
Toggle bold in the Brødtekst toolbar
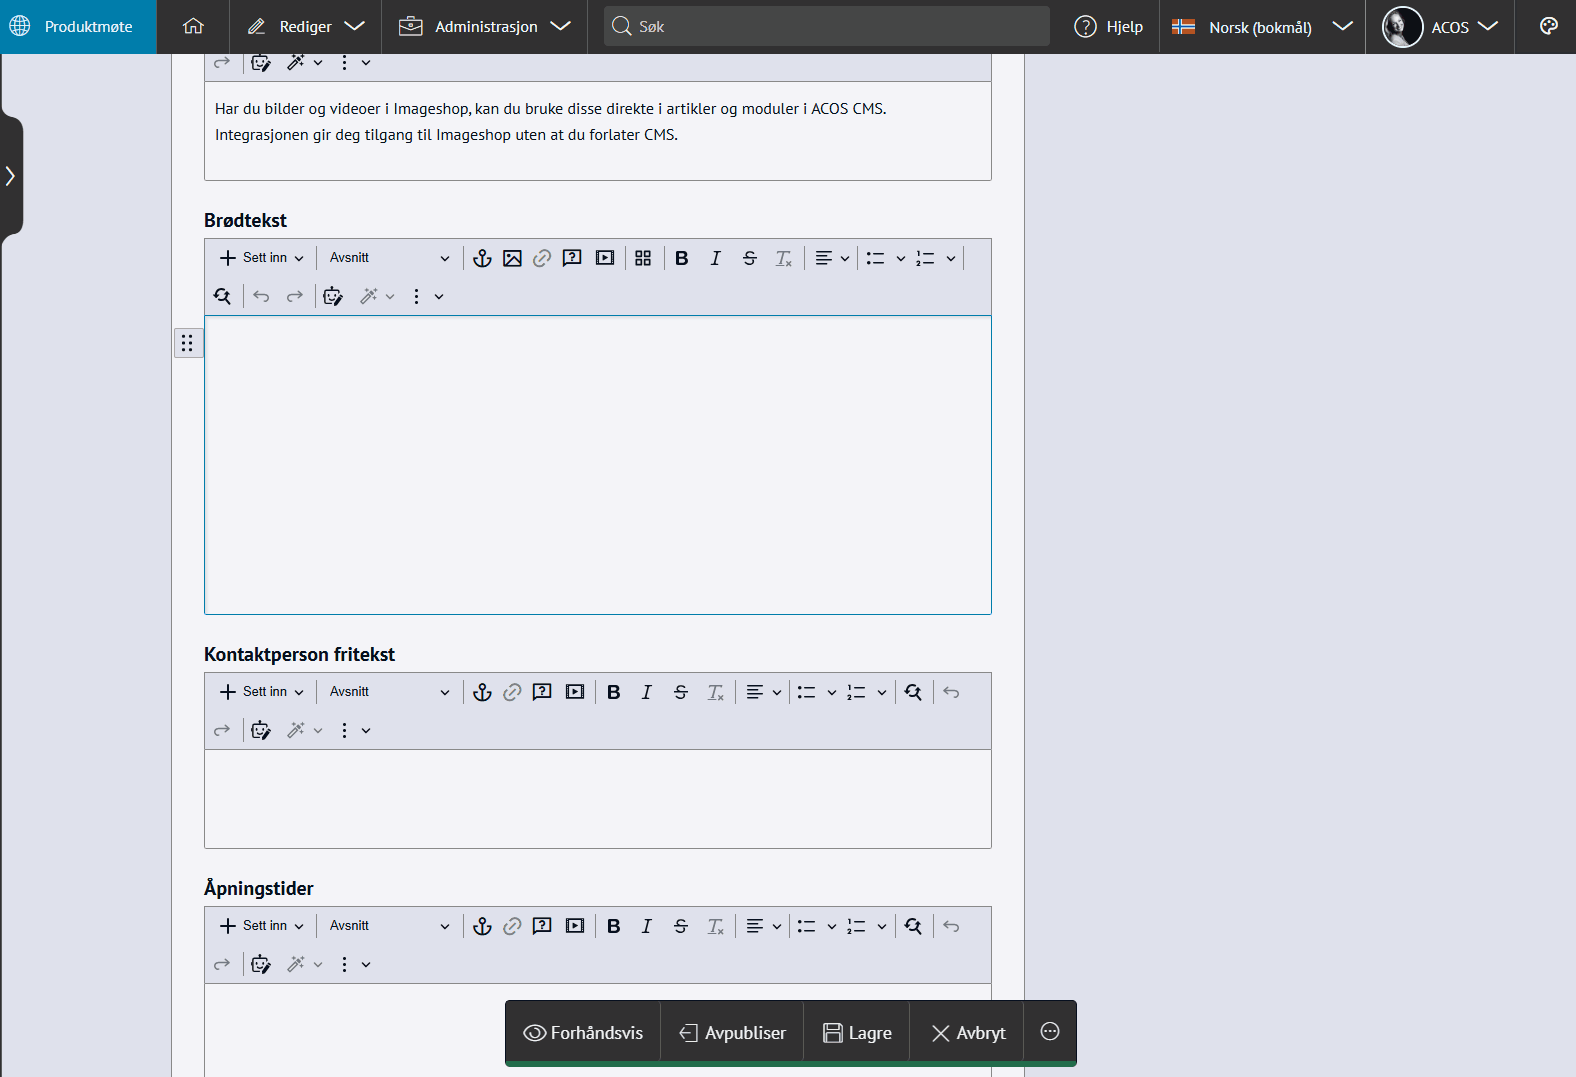tap(681, 258)
